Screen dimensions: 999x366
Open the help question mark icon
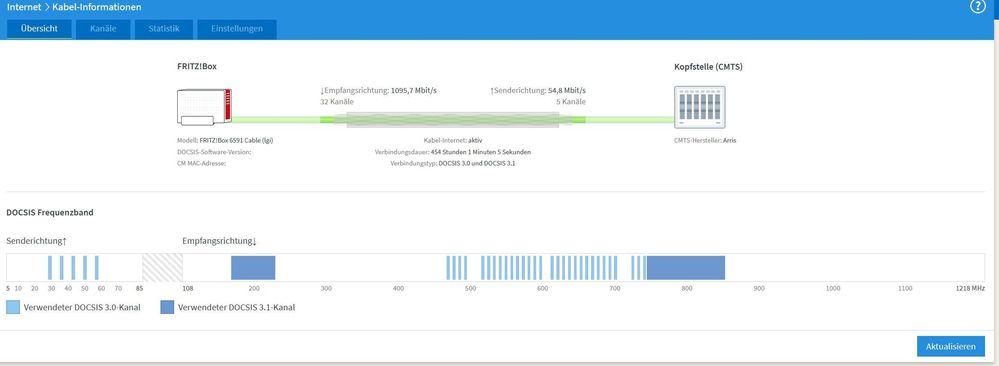point(977,7)
